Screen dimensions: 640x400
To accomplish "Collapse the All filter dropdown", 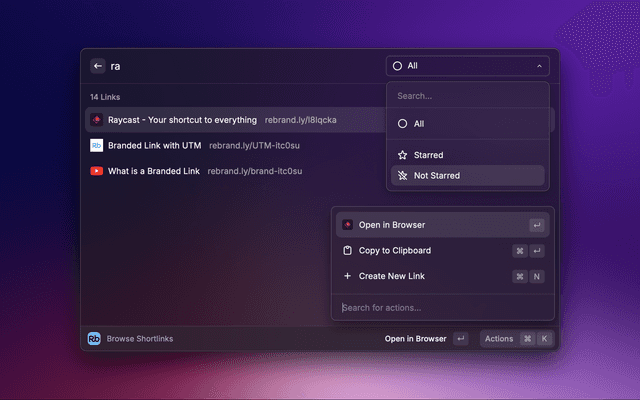I will pyautogui.click(x=467, y=66).
